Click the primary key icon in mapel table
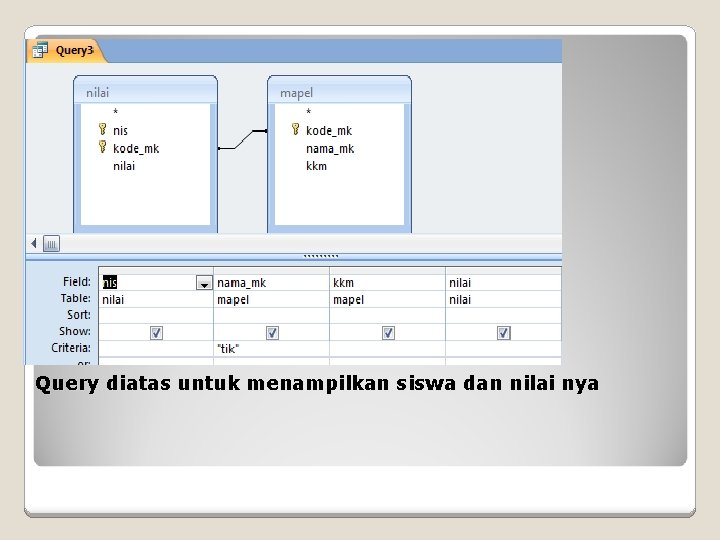 click(x=296, y=129)
